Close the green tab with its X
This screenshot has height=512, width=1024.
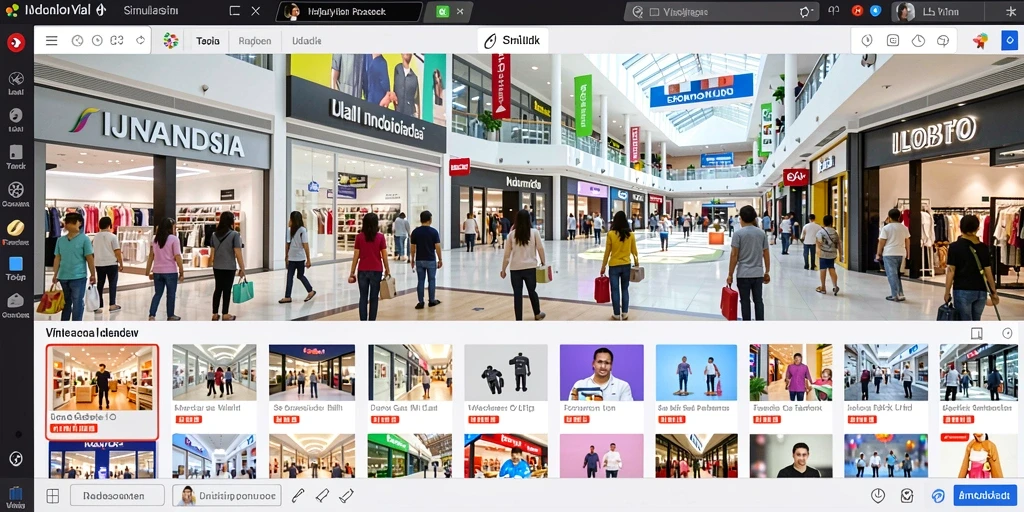coord(460,12)
